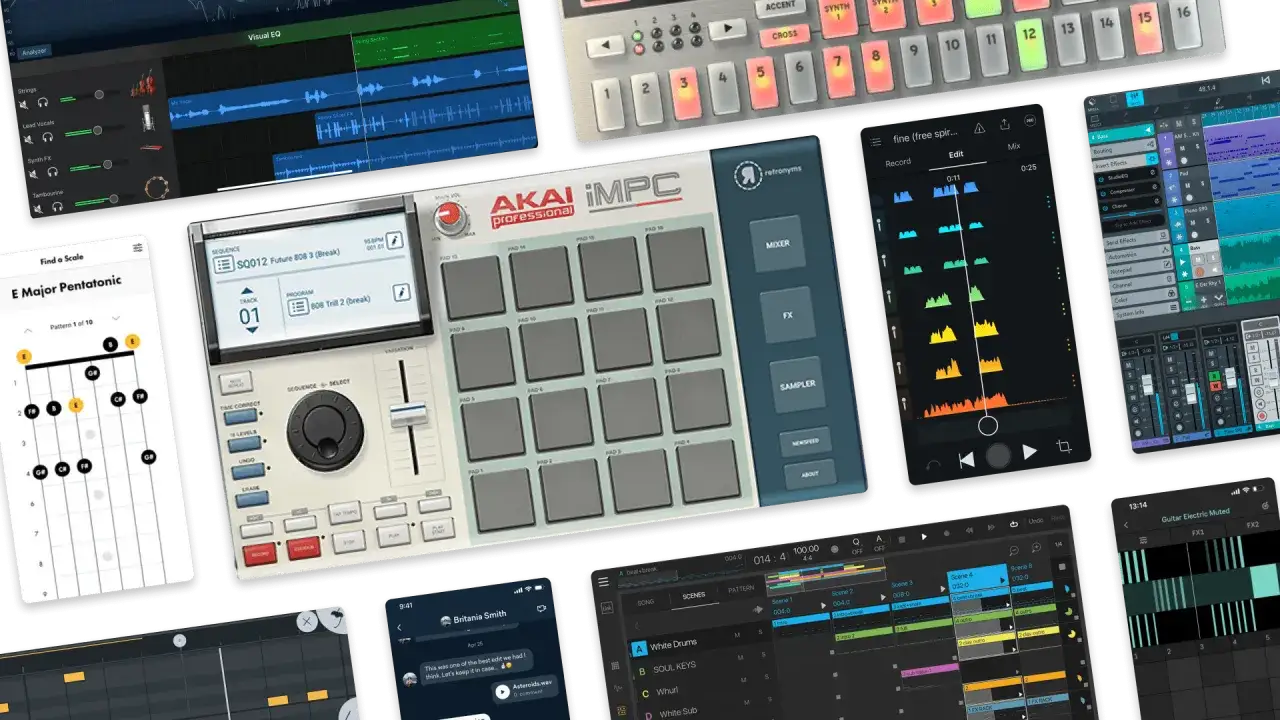This screenshot has width=1280, height=720.
Task: Tap the pencil edit icon beside 808 Trill 2 program
Action: 402,291
